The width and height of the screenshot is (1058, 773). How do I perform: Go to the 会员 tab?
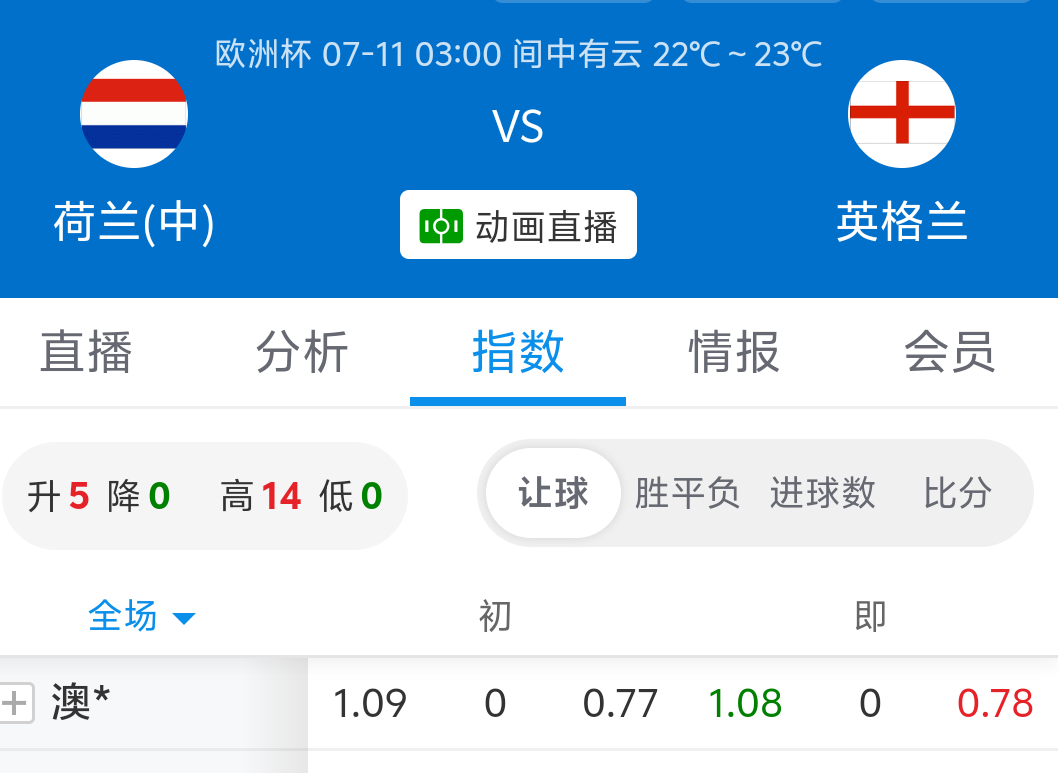pyautogui.click(x=949, y=352)
